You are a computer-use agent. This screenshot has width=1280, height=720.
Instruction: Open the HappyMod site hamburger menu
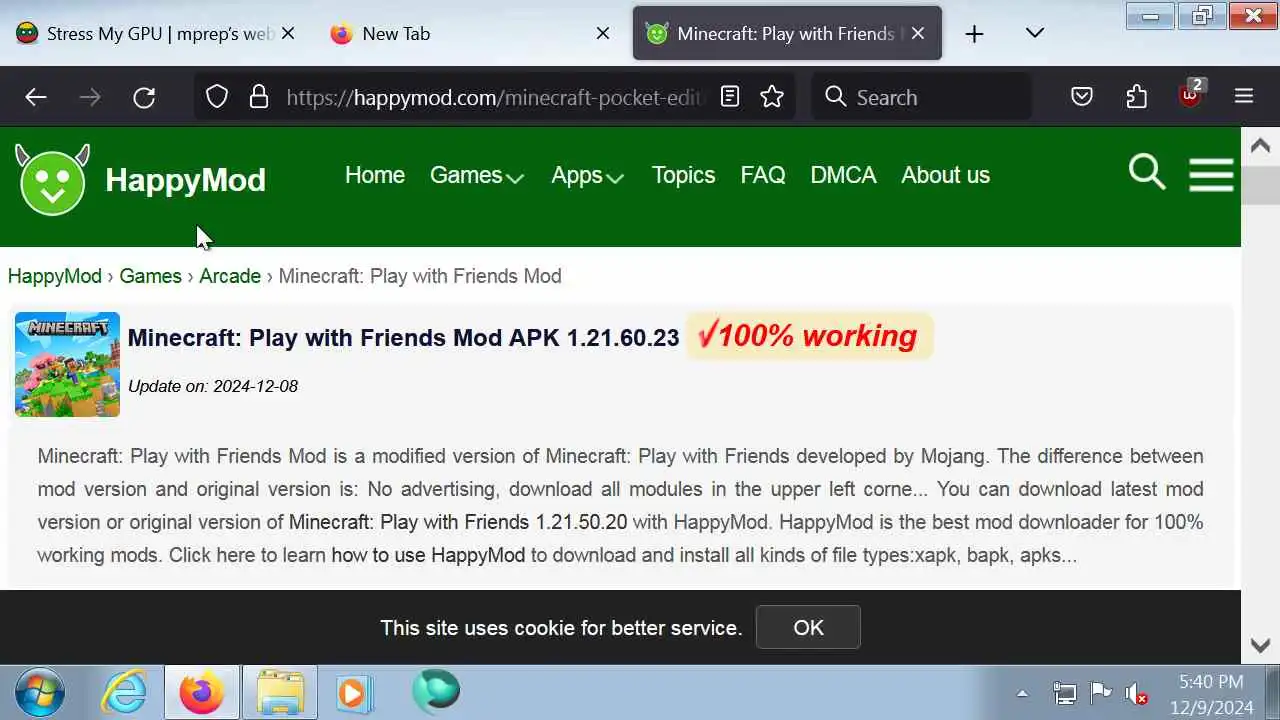point(1211,174)
